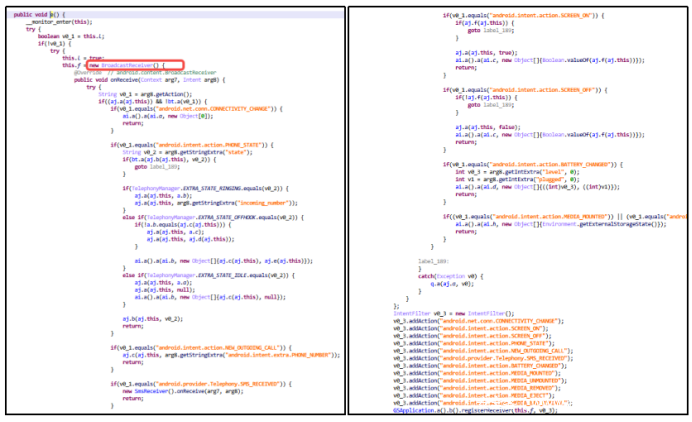Click the public void method declaration line
692x422 pixels.
37,17
